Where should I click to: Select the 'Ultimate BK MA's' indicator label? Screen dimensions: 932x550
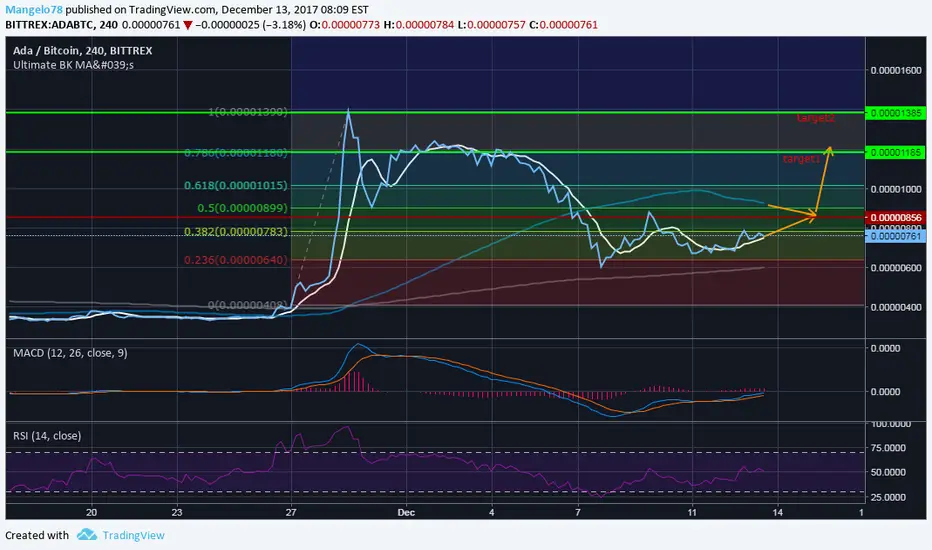(x=73, y=65)
